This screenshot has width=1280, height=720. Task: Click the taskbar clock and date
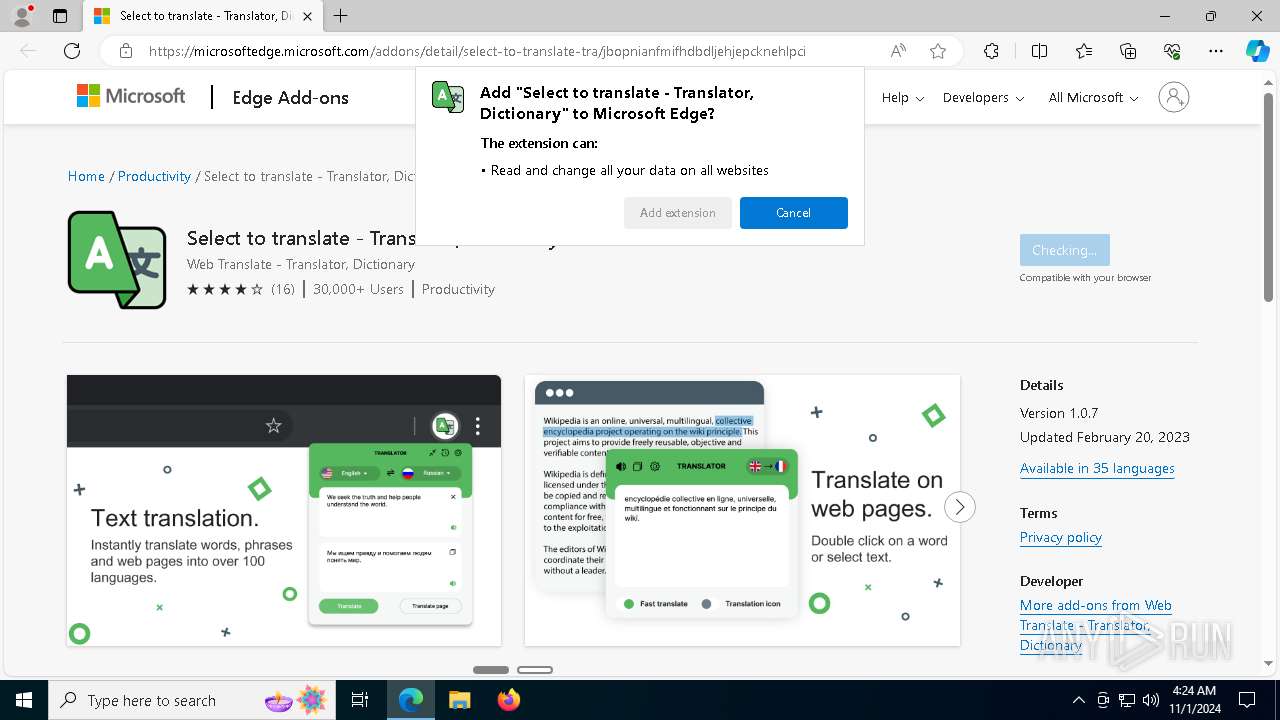click(x=1193, y=700)
